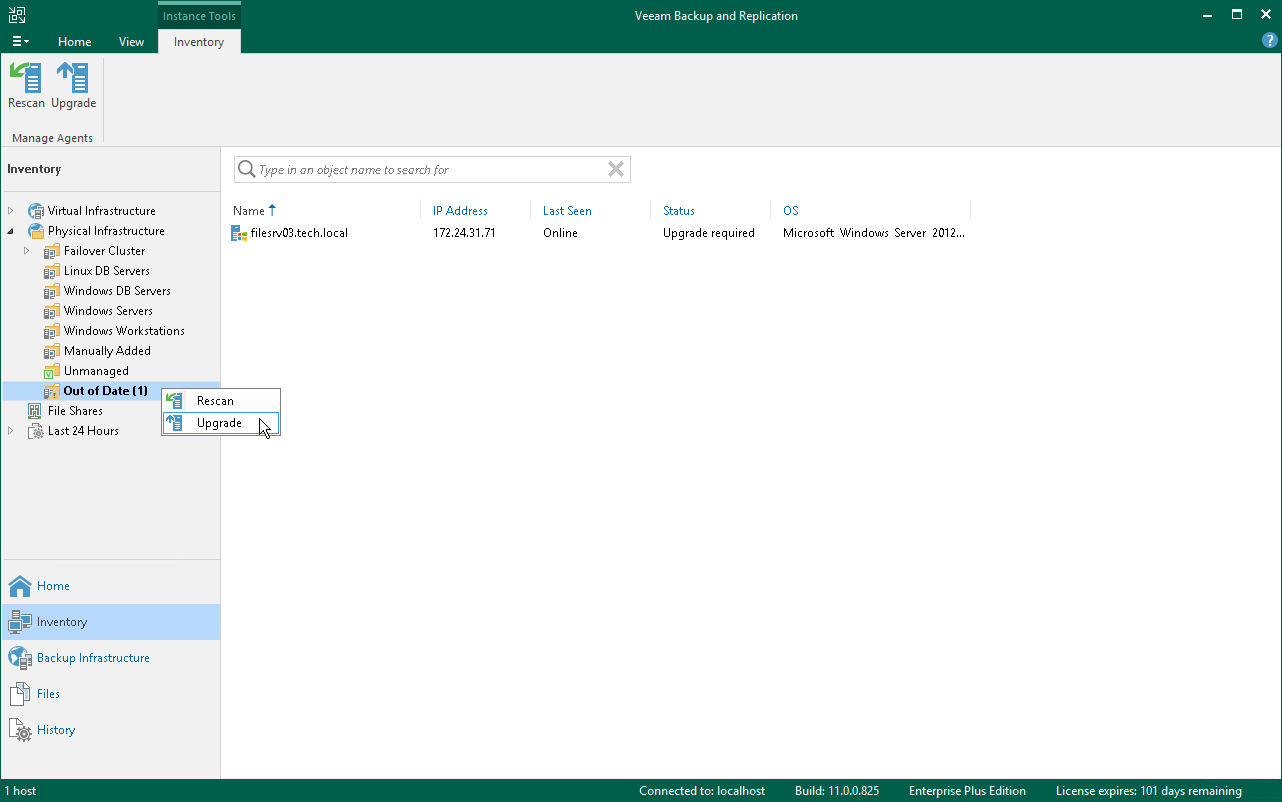
Task: Click the context menu Upgrade icon
Action: 175,423
